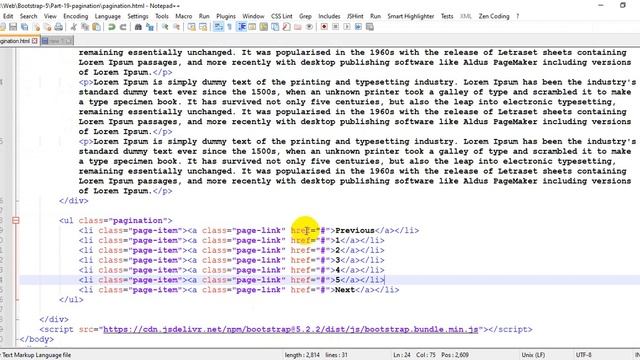Image resolution: width=640 pixels, height=360 pixels.
Task: Click the word Previous in code
Action: click(355, 230)
